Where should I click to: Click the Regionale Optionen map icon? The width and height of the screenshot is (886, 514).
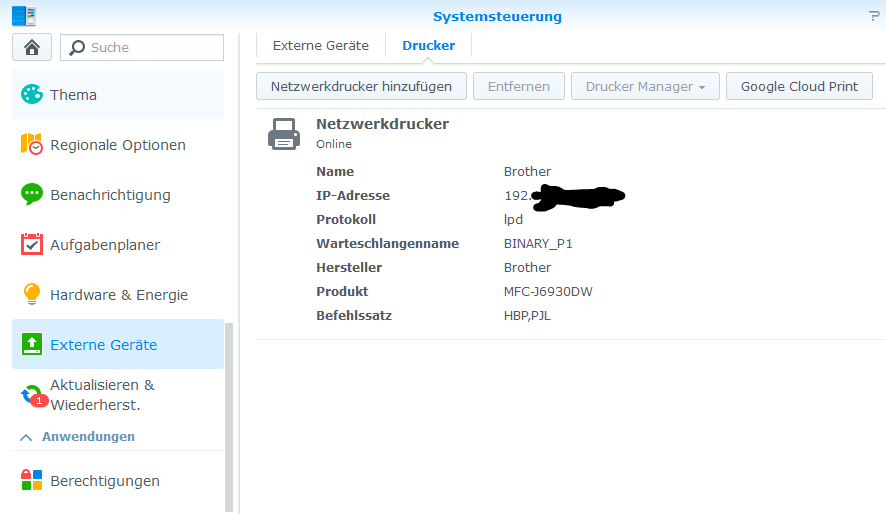click(32, 145)
